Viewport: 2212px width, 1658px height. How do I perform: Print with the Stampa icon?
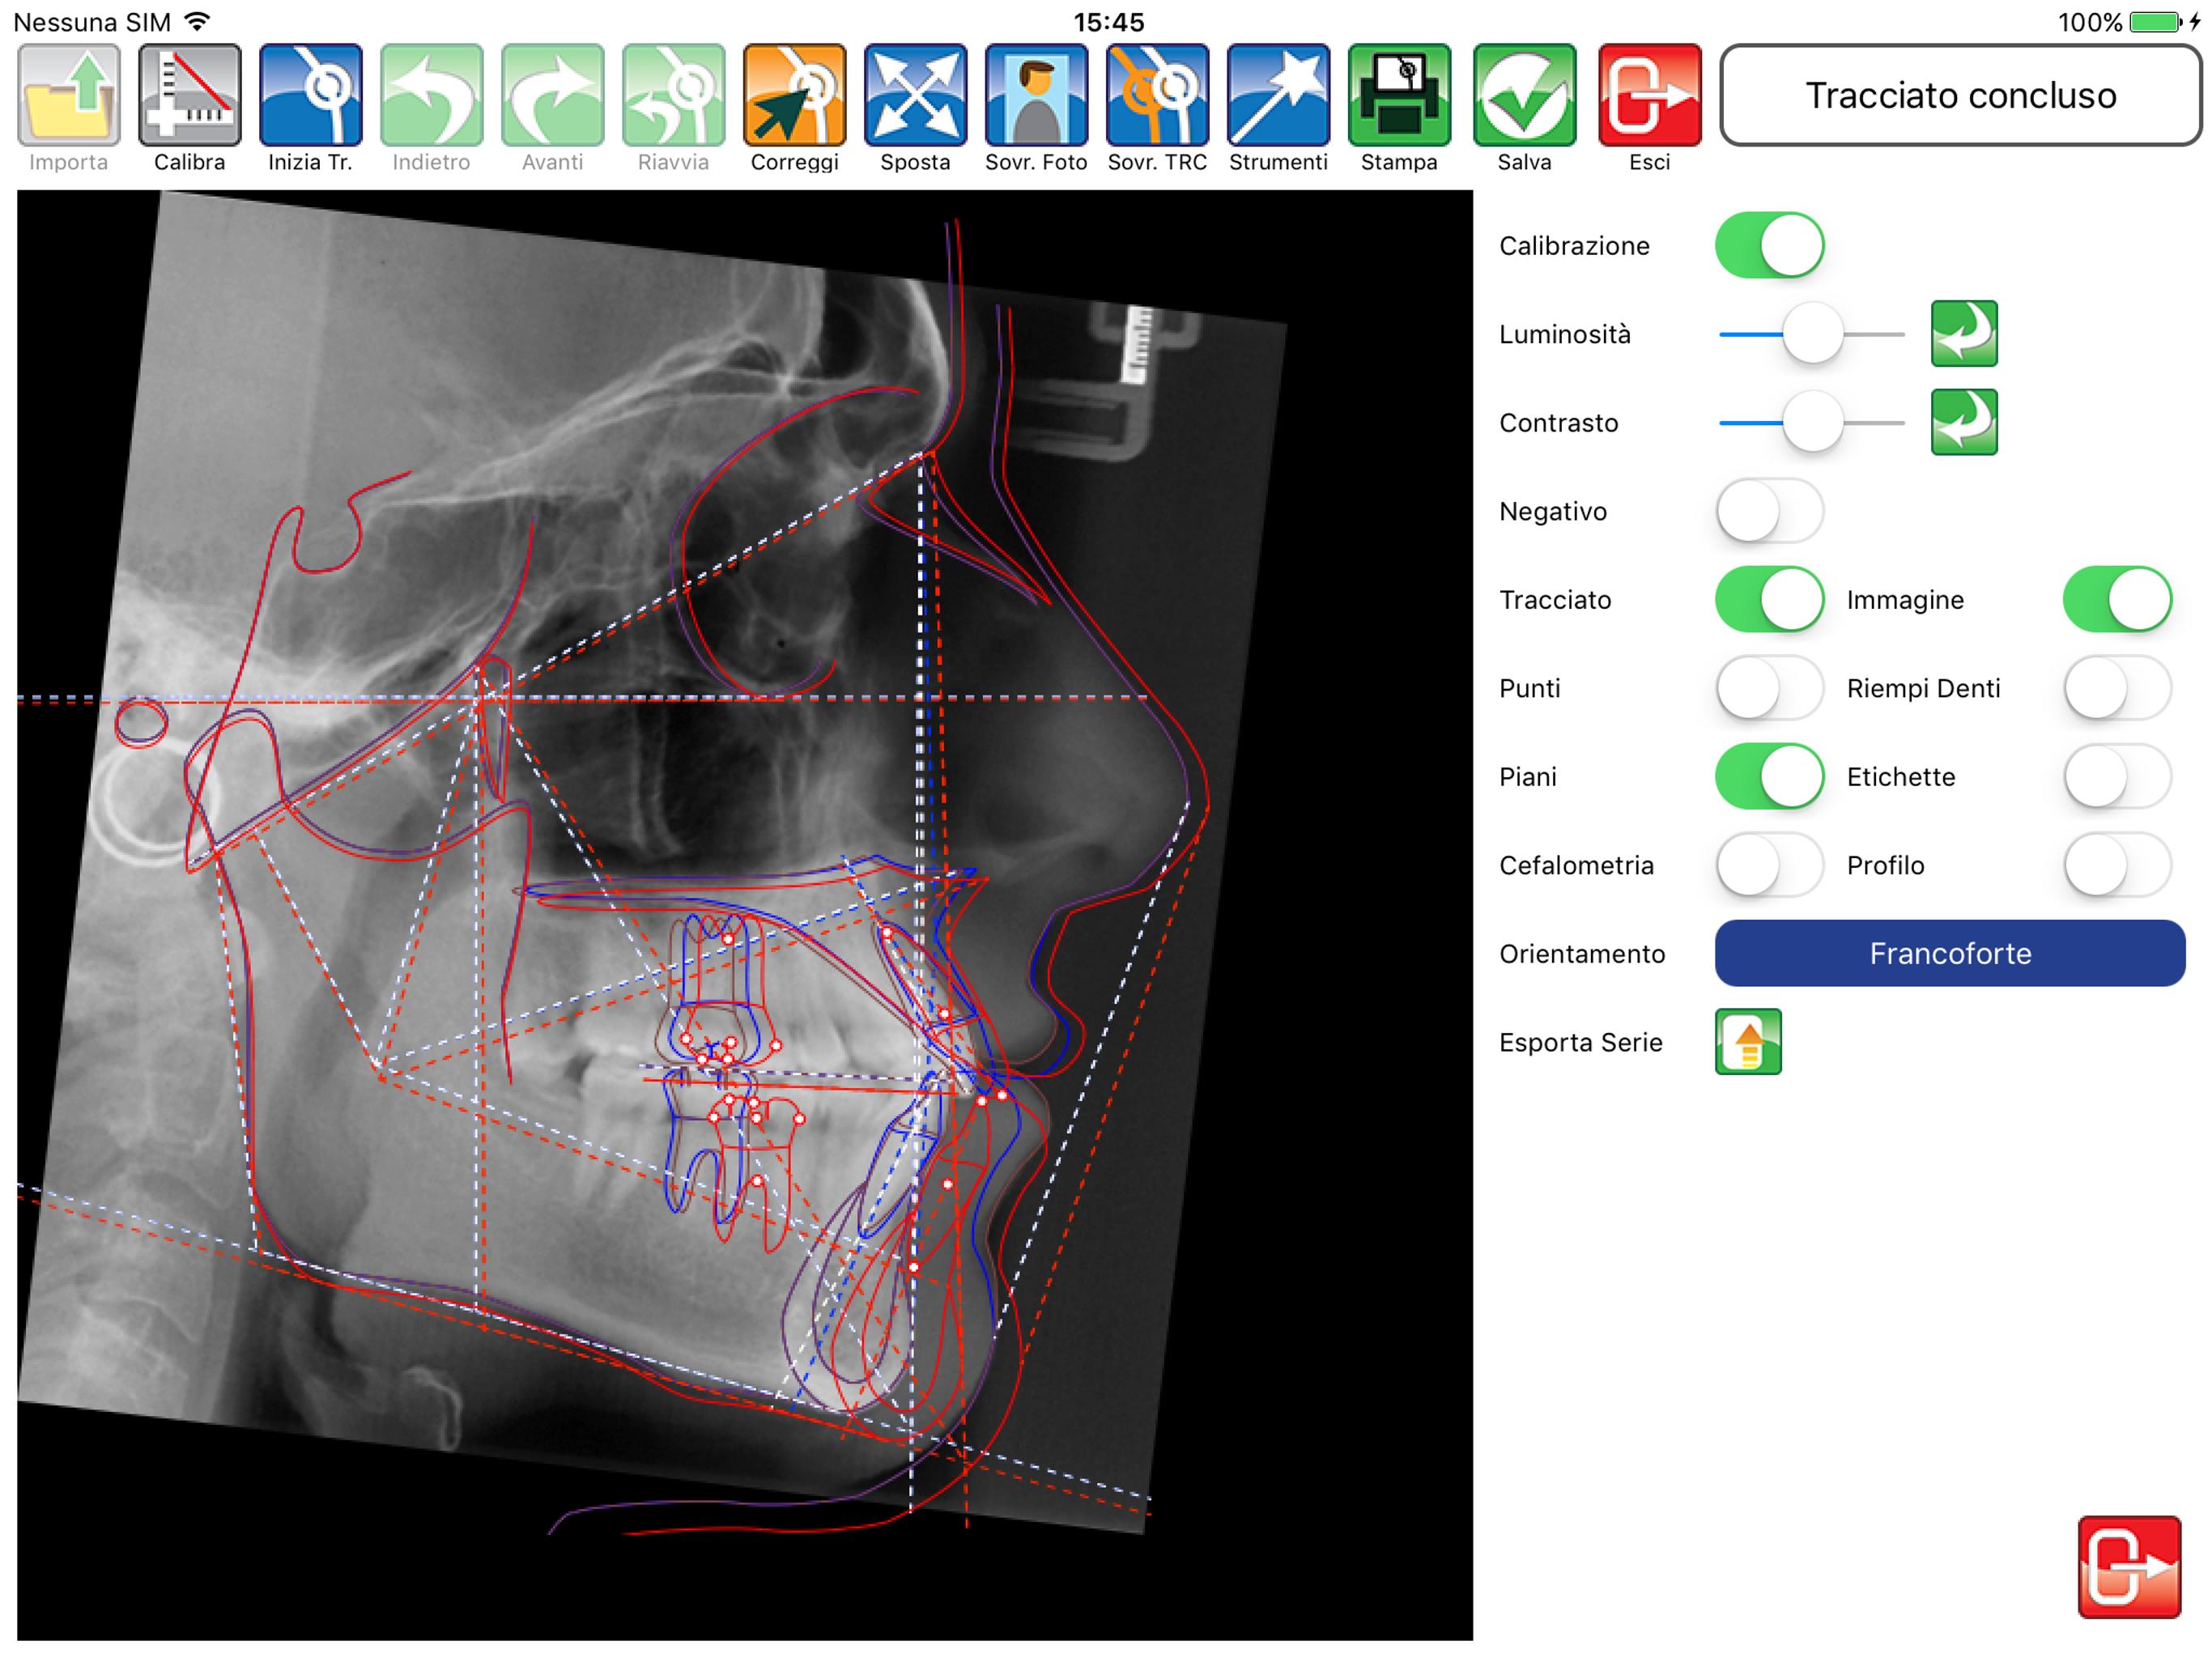(x=1399, y=96)
